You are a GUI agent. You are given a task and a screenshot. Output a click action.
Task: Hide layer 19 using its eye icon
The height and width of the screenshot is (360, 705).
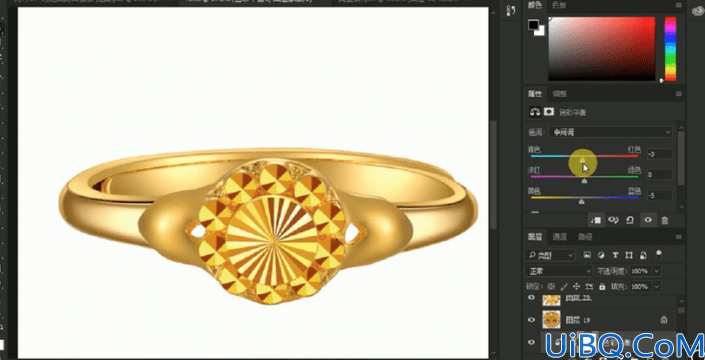coord(531,320)
